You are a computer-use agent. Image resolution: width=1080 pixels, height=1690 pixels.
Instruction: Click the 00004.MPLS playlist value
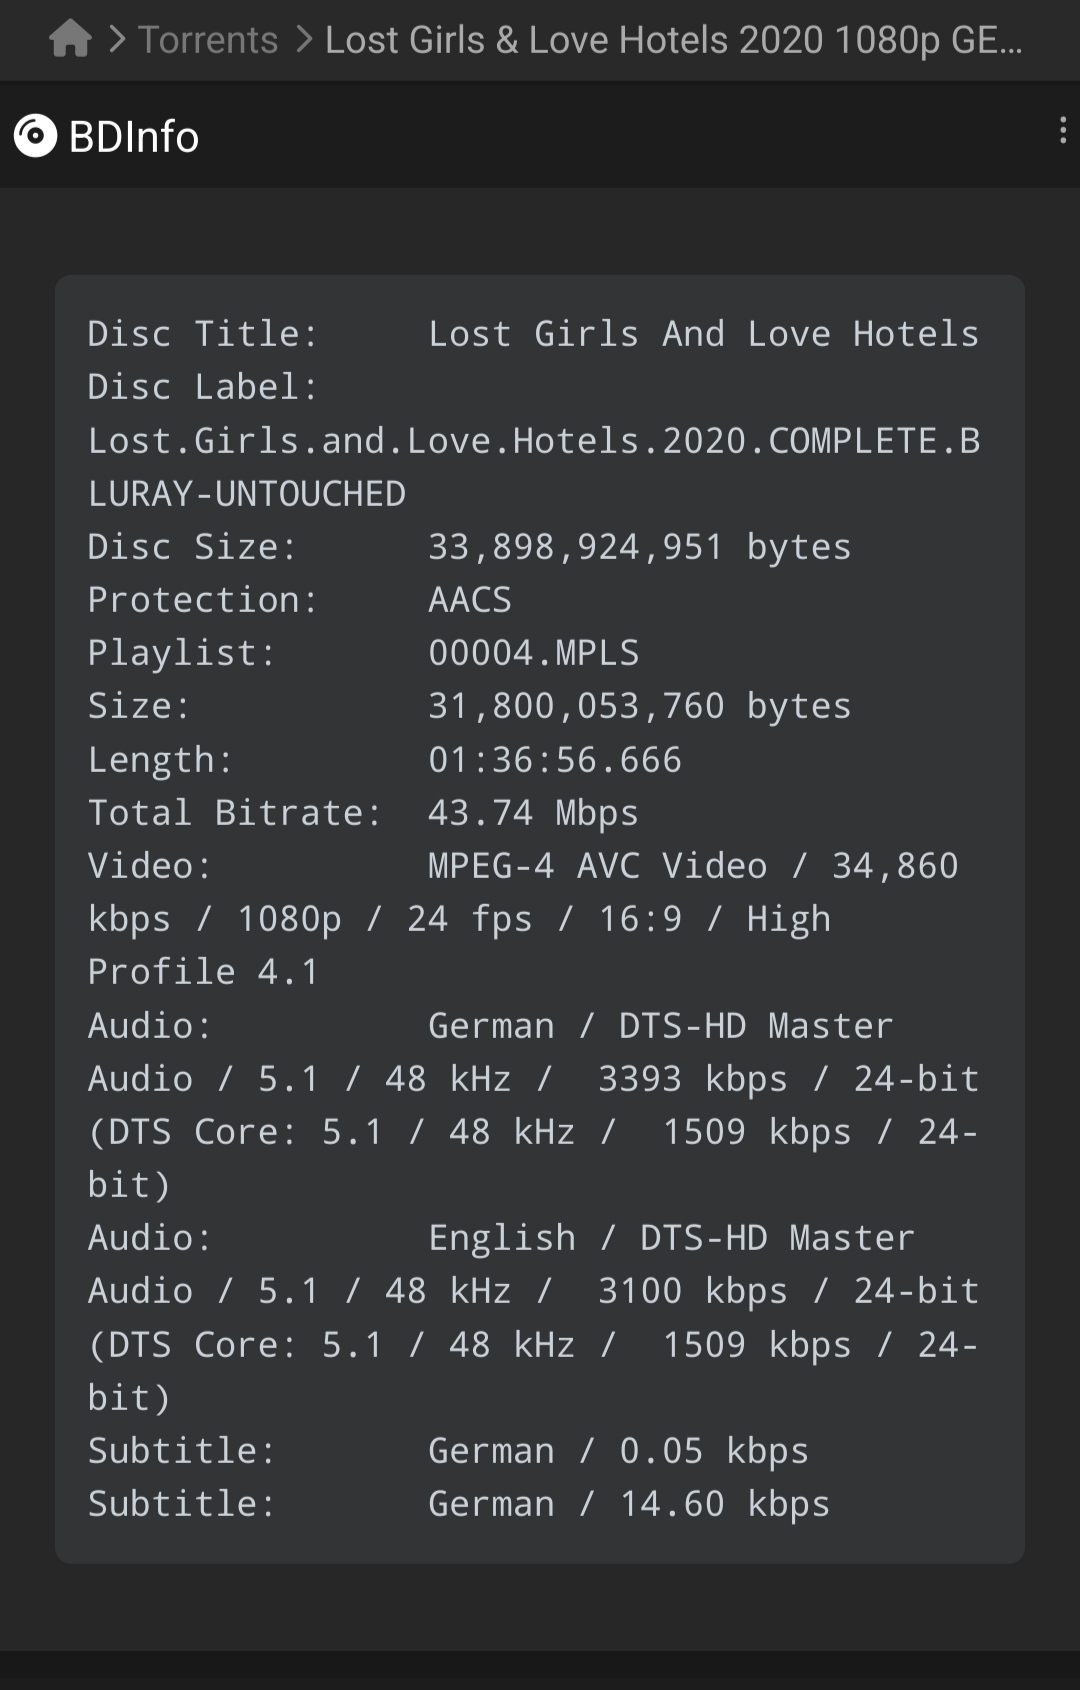pos(534,653)
